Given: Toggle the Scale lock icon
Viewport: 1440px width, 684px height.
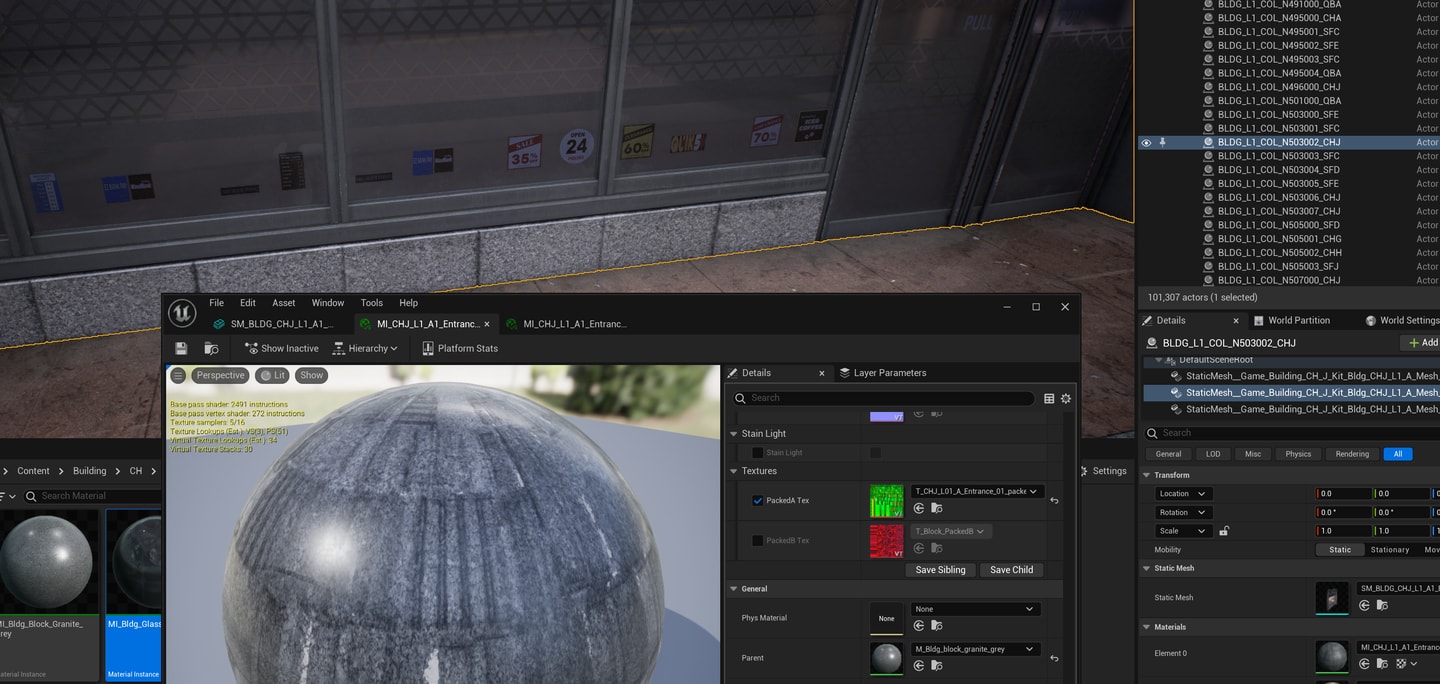Looking at the screenshot, I should point(1224,531).
